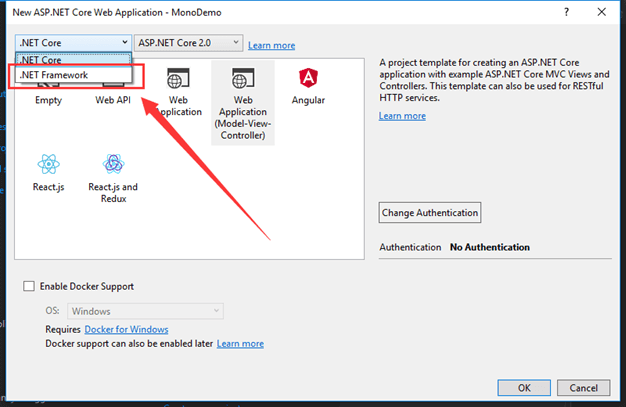Click the Change Authentication button
The width and height of the screenshot is (626, 407).
pyautogui.click(x=430, y=212)
